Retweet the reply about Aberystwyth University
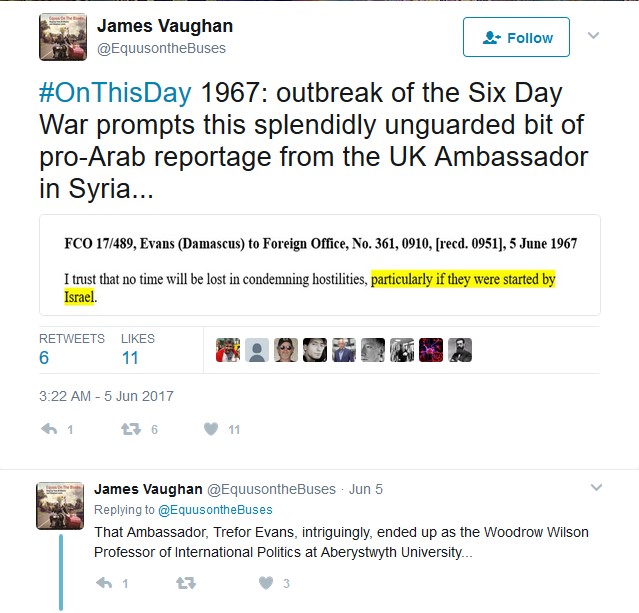Screen dimensions: 639x613 (186, 583)
